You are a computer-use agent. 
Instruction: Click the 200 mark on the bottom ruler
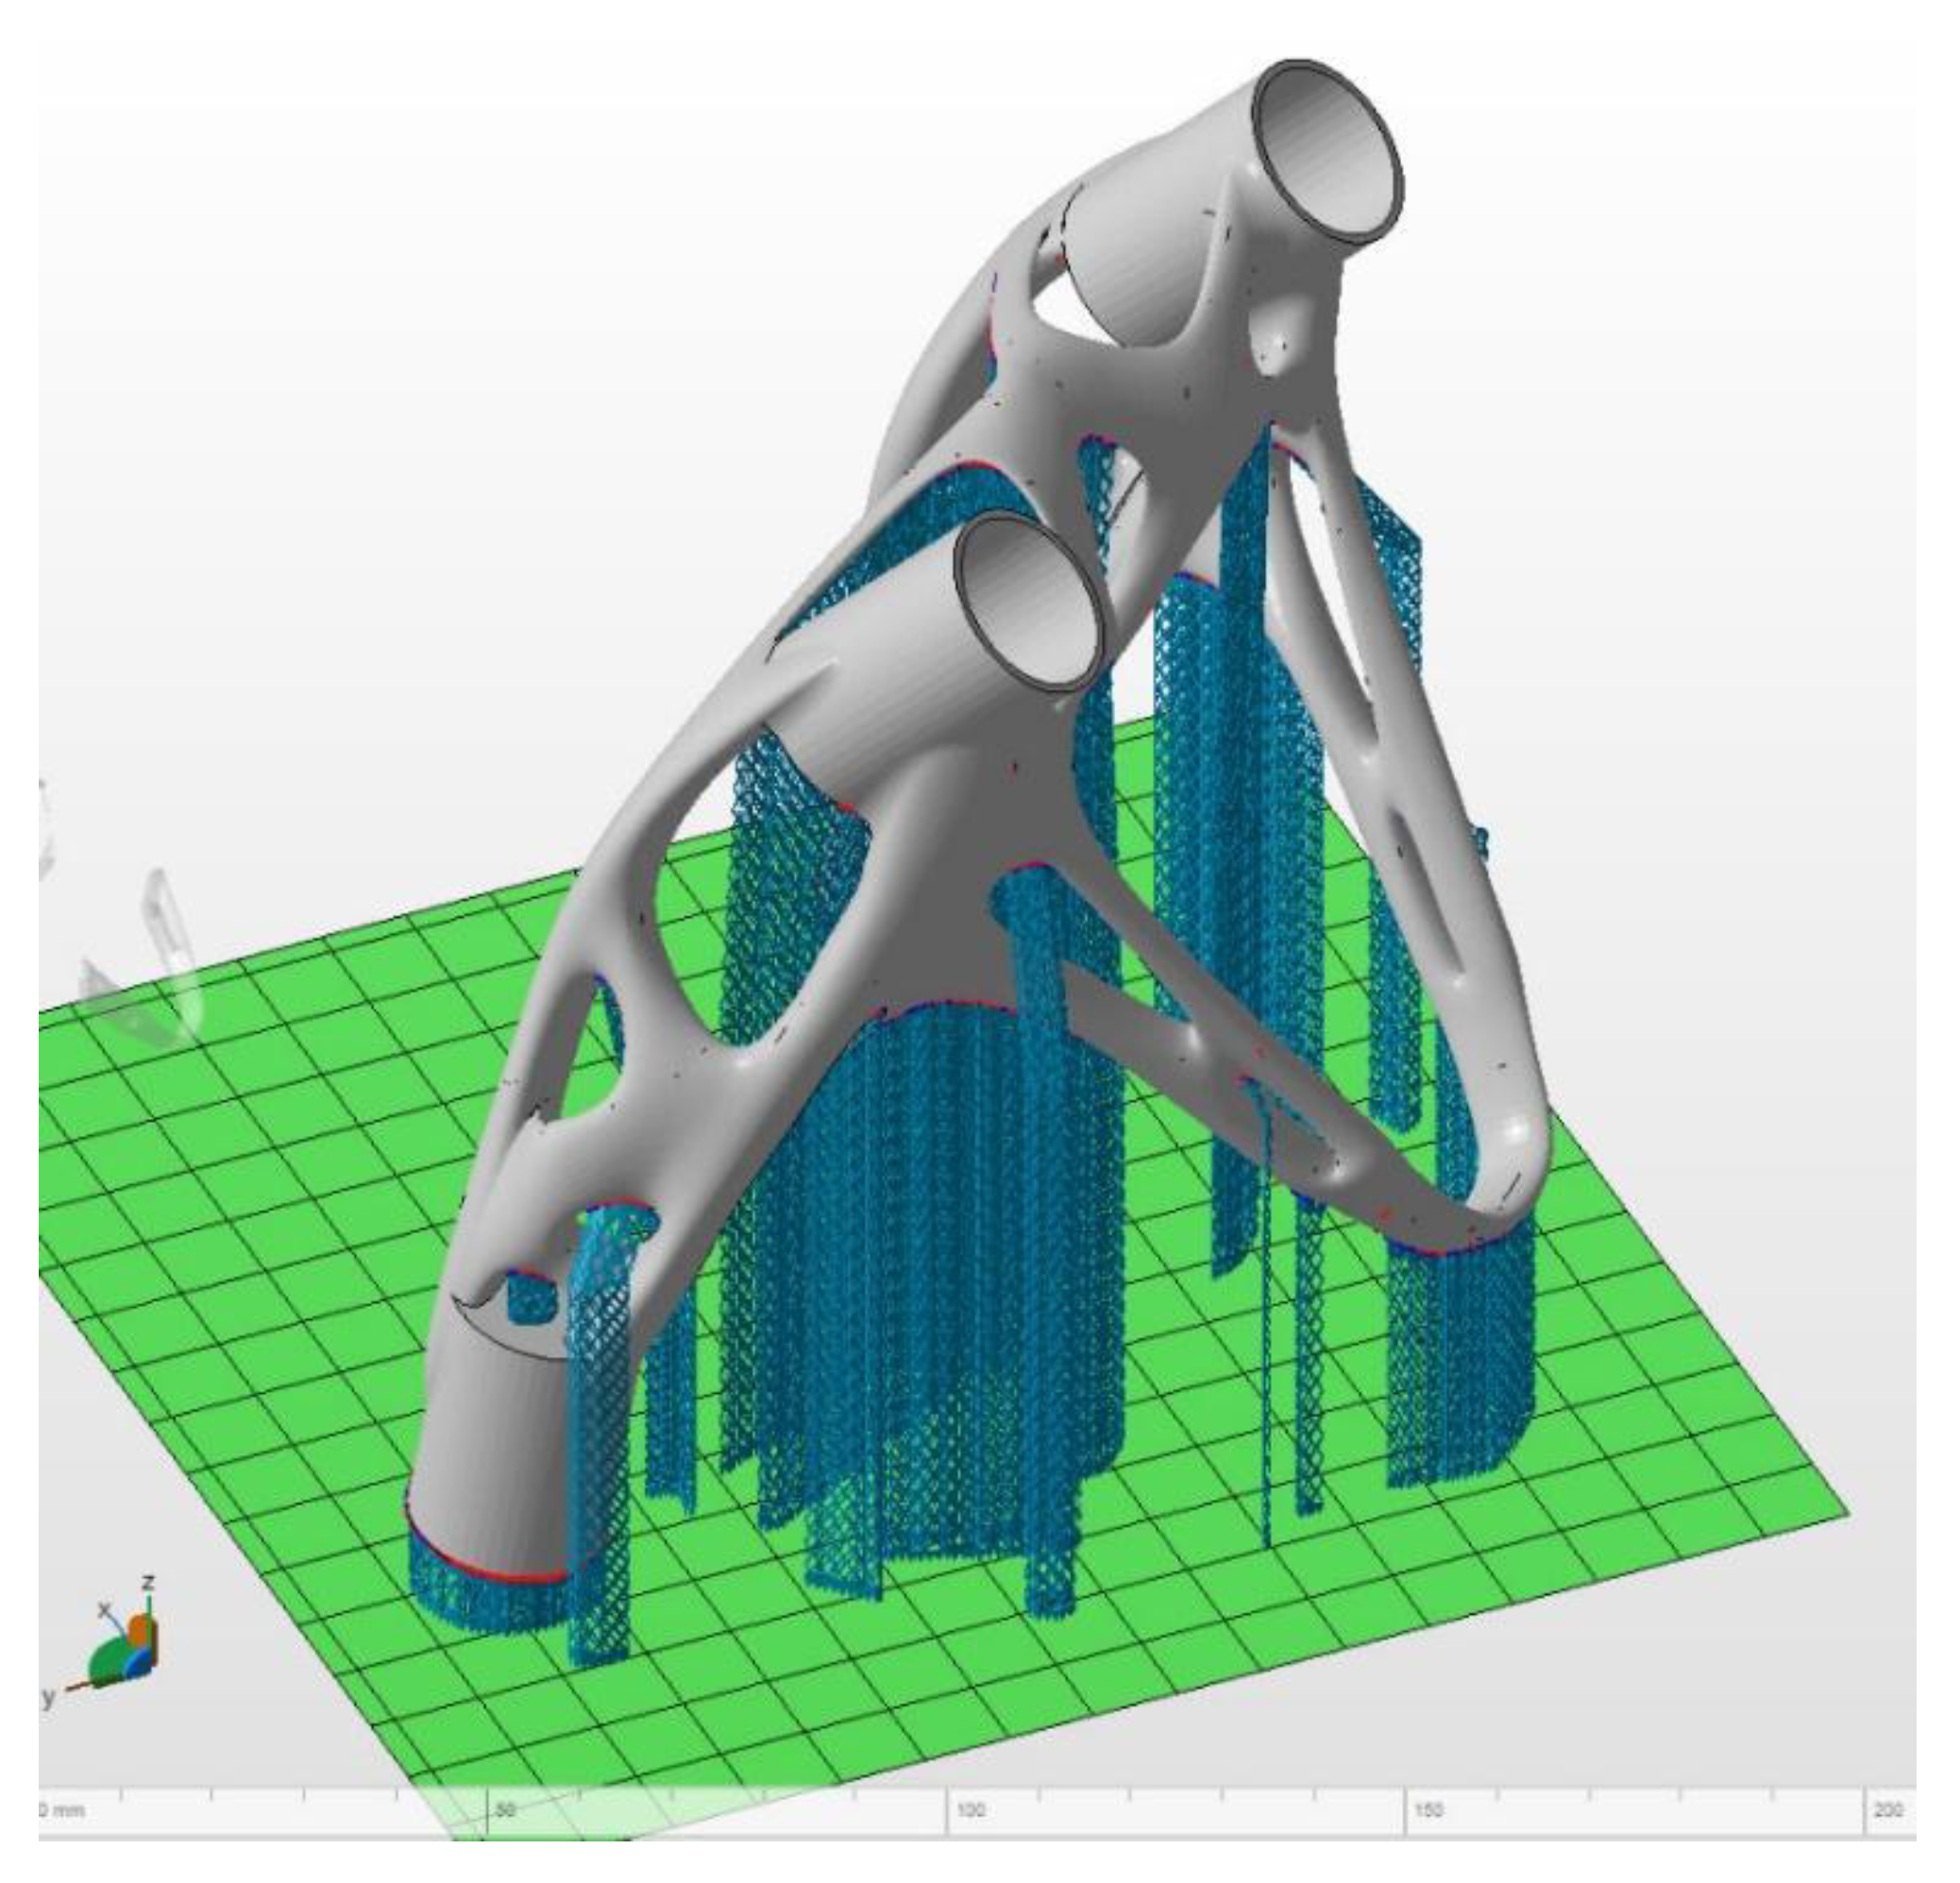pyautogui.click(x=1888, y=1810)
